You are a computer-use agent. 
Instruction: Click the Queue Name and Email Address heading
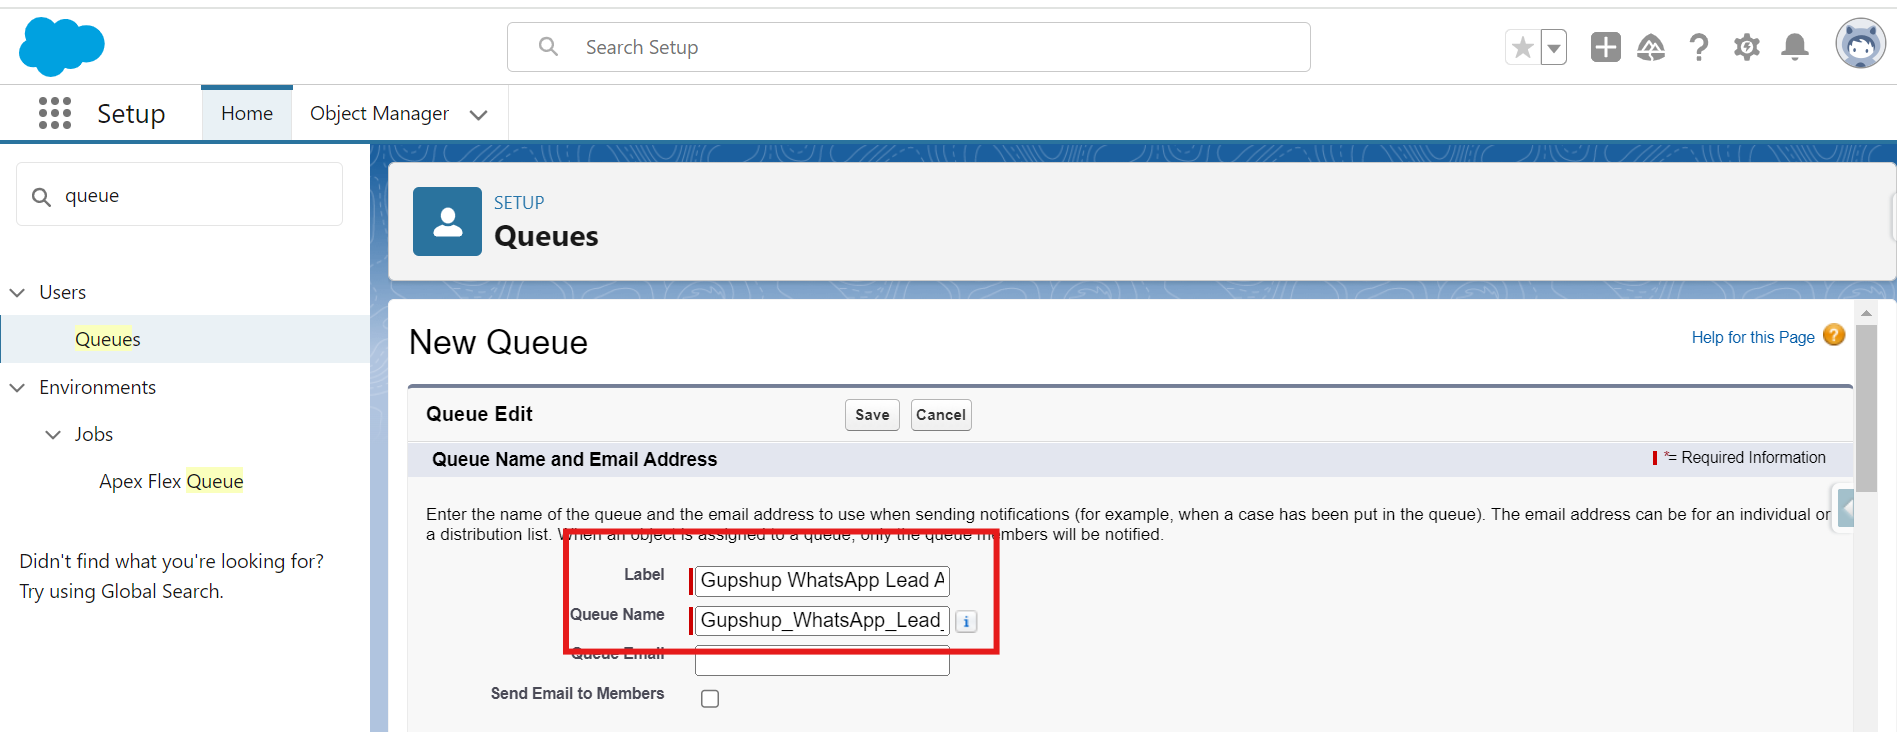point(574,459)
